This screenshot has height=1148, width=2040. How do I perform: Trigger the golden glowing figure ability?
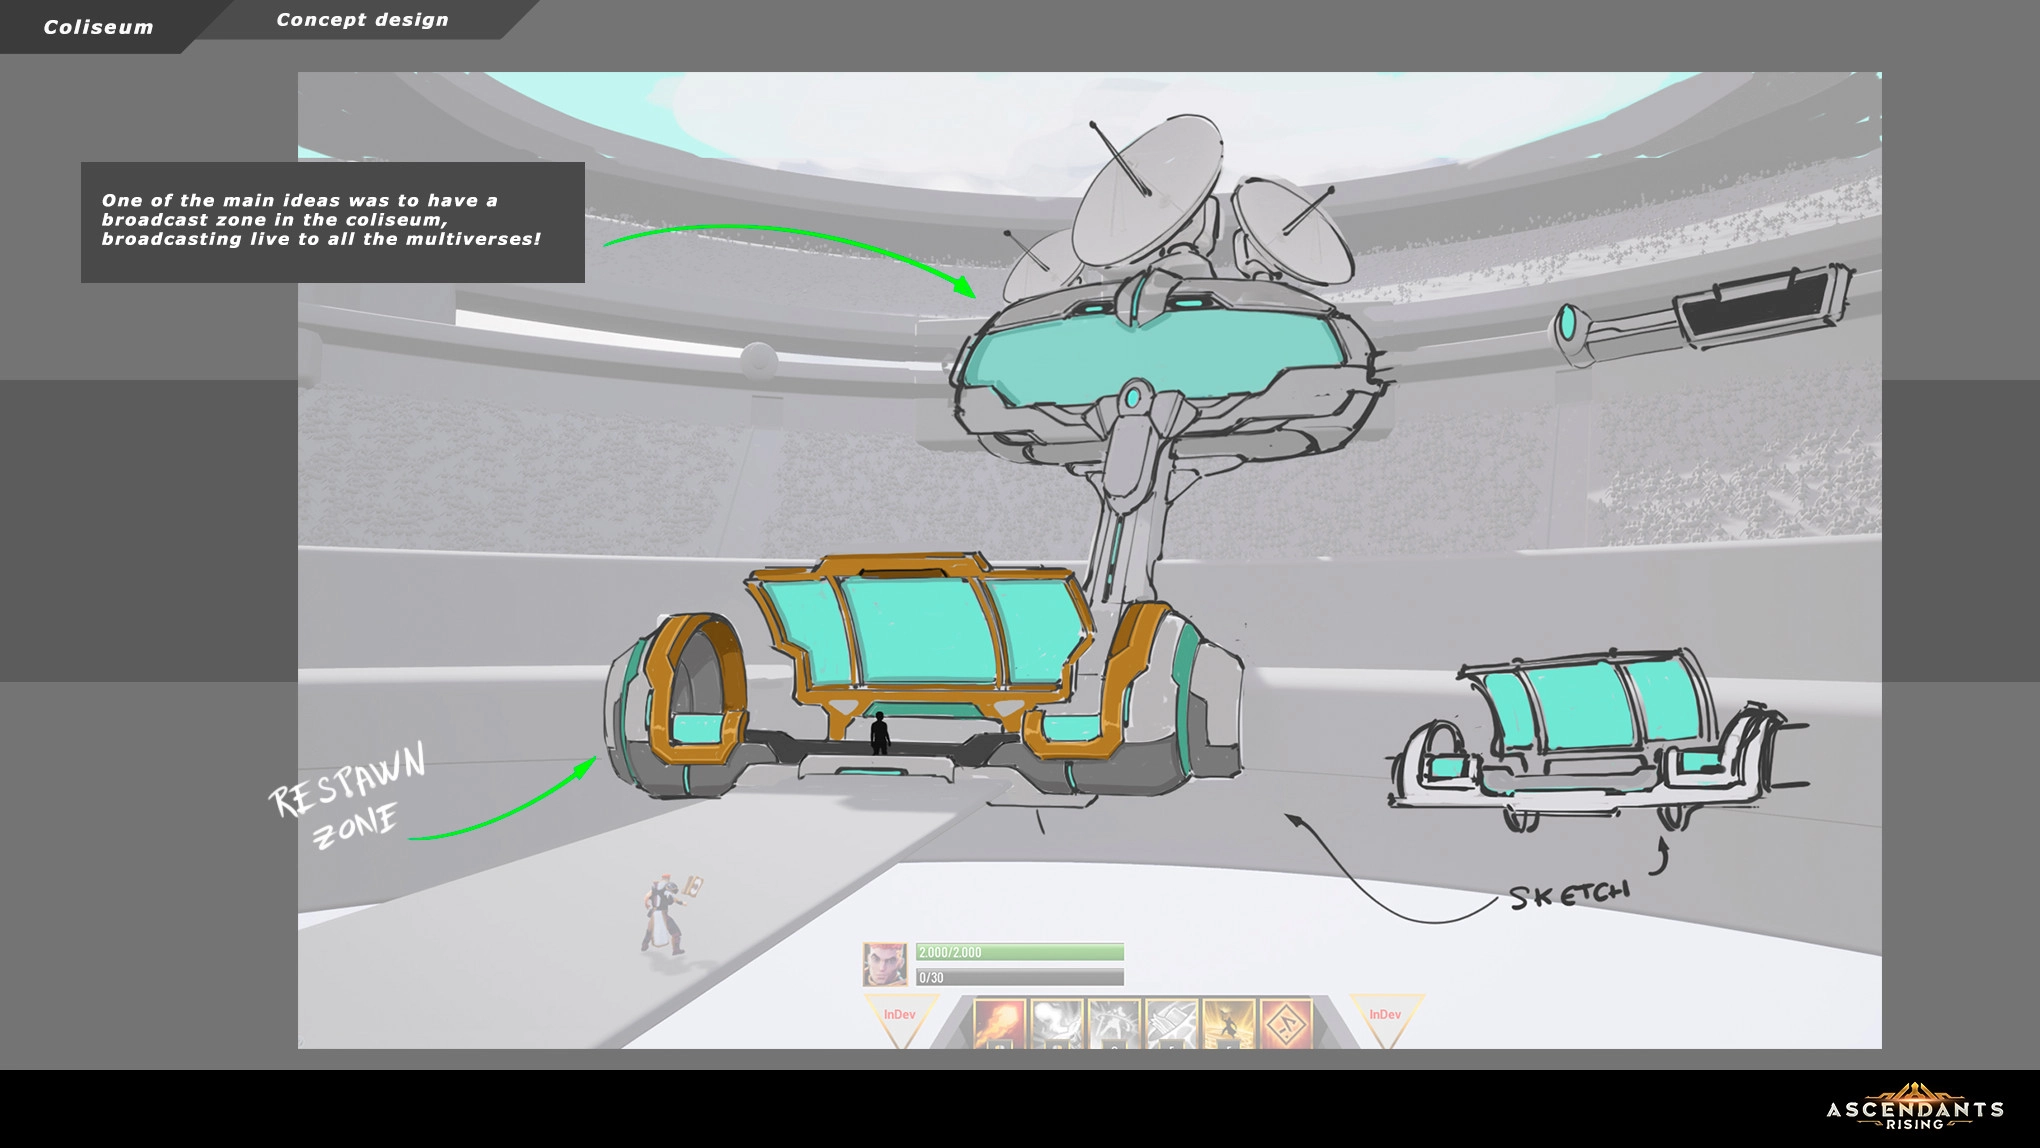coord(1228,1024)
